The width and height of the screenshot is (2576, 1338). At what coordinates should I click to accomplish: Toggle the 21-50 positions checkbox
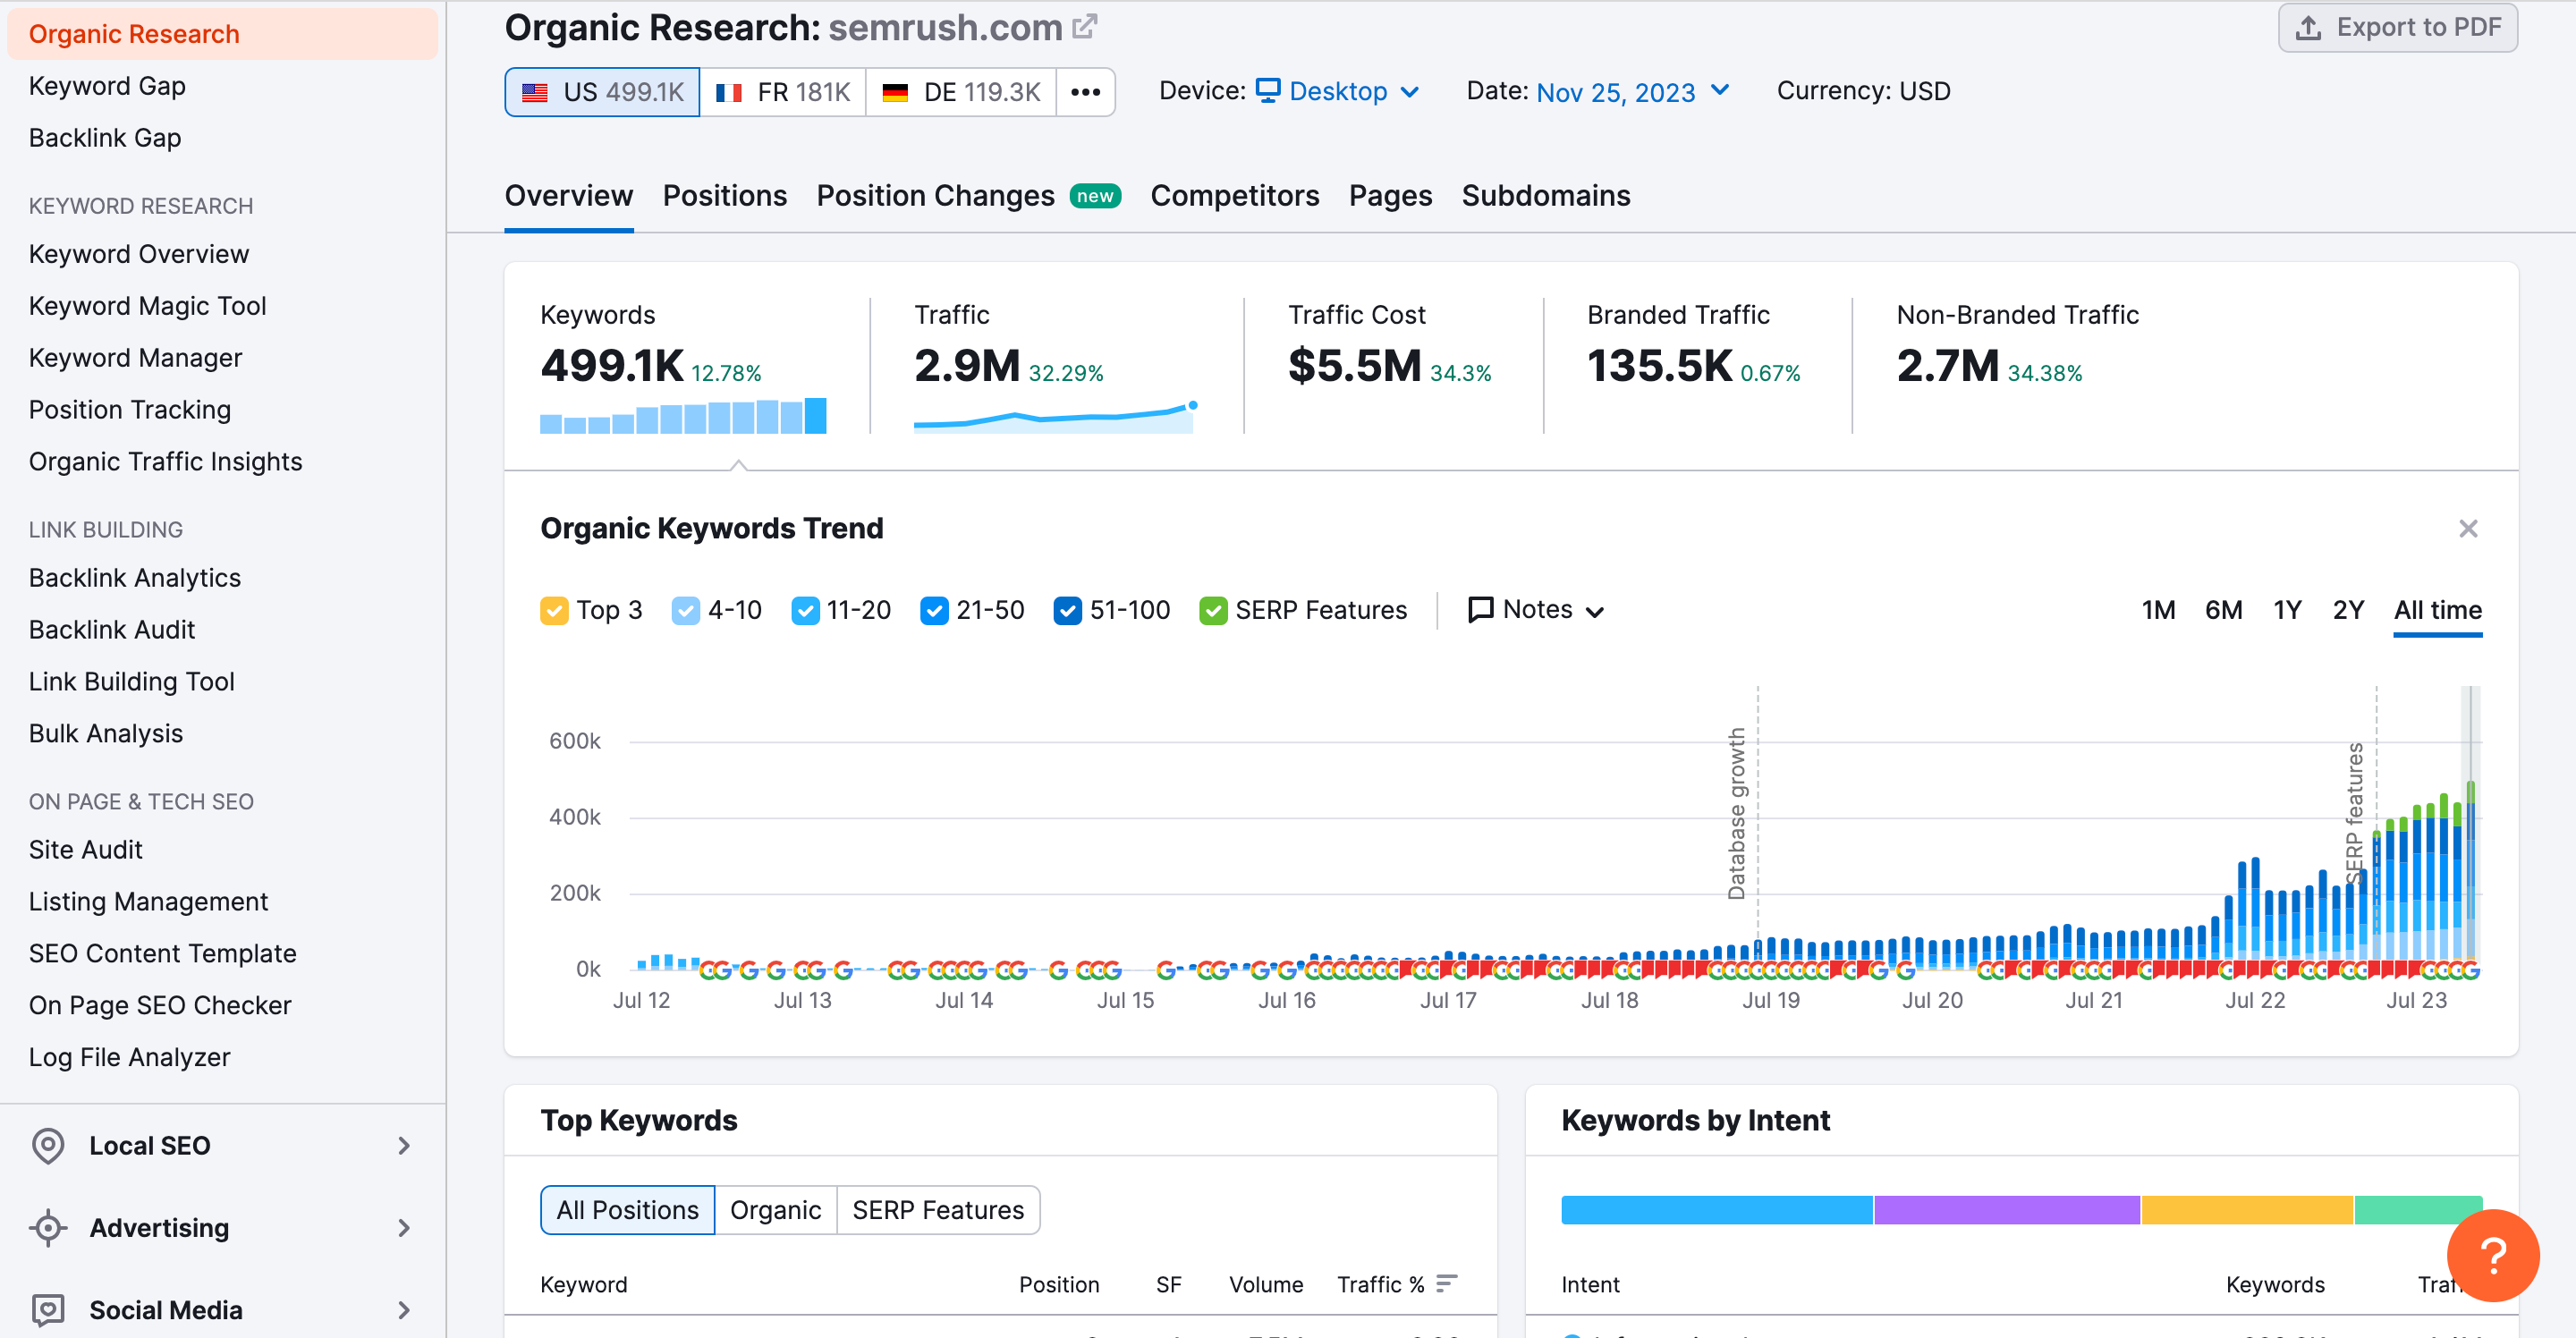coord(934,610)
